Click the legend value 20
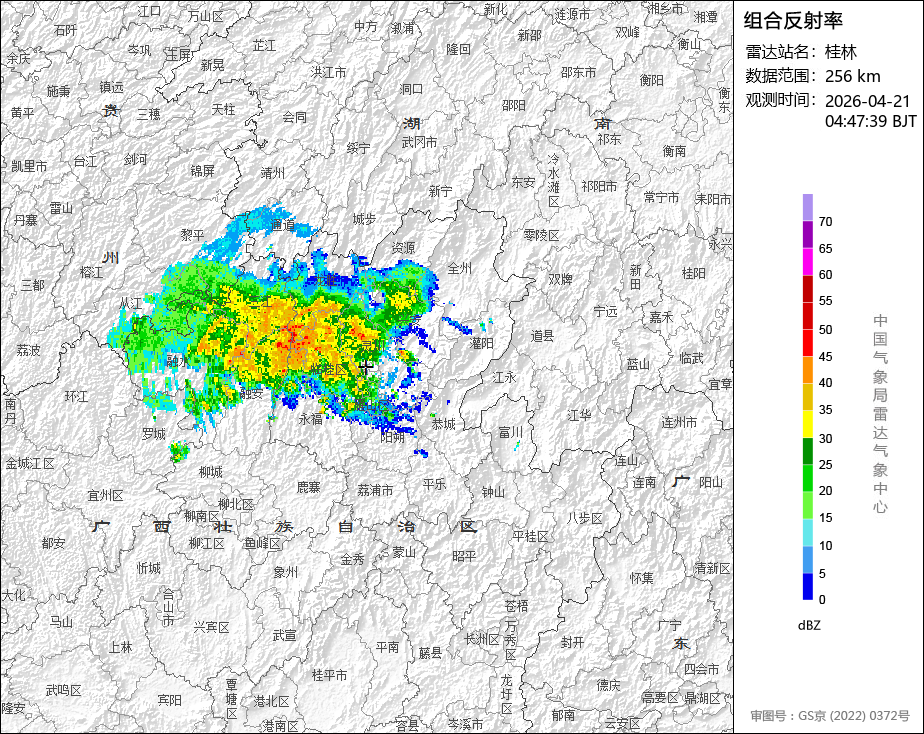Viewport: 924px width, 734px height. (x=826, y=491)
